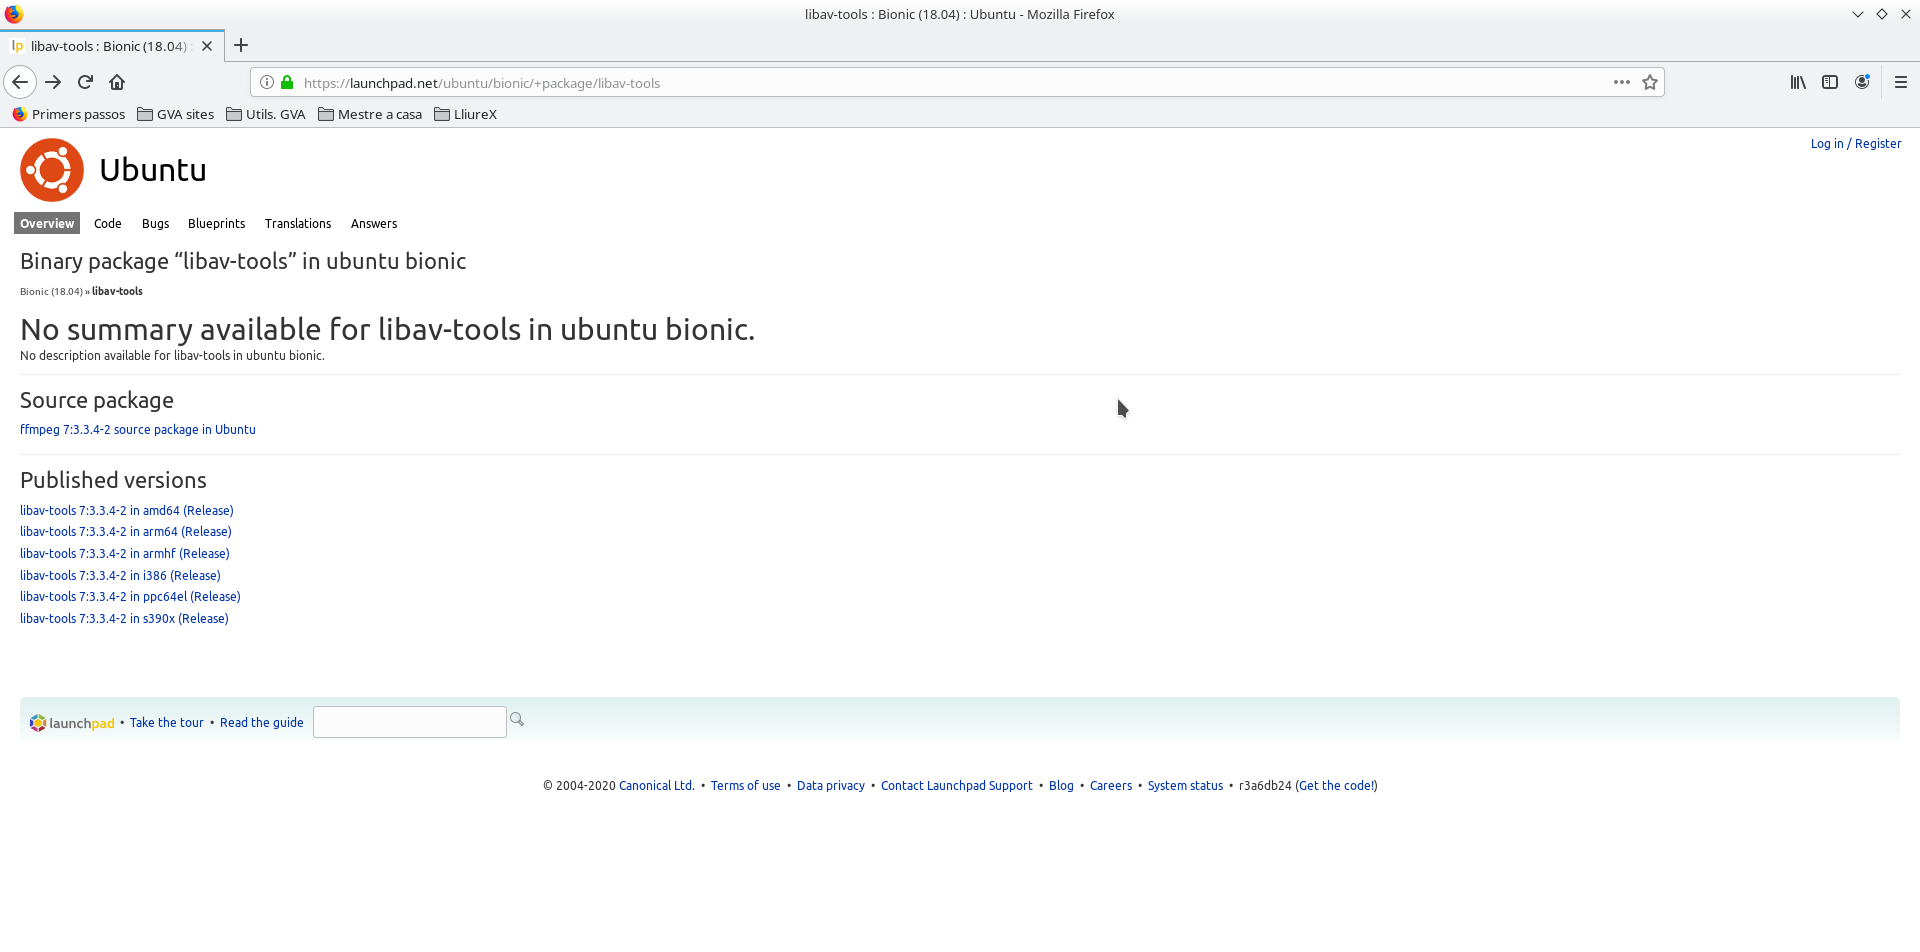1920x952 pixels.
Task: Click the Ubuntu heading text
Action: coord(153,170)
